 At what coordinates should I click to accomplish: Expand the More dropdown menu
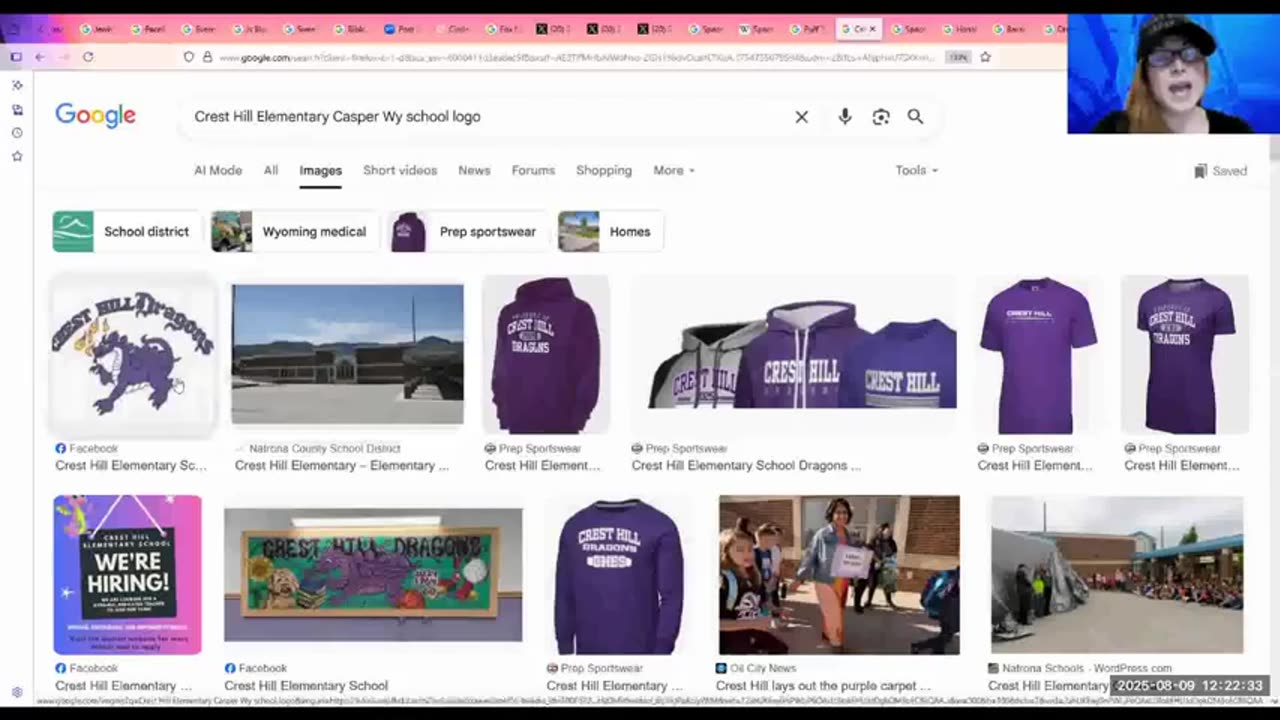674,170
